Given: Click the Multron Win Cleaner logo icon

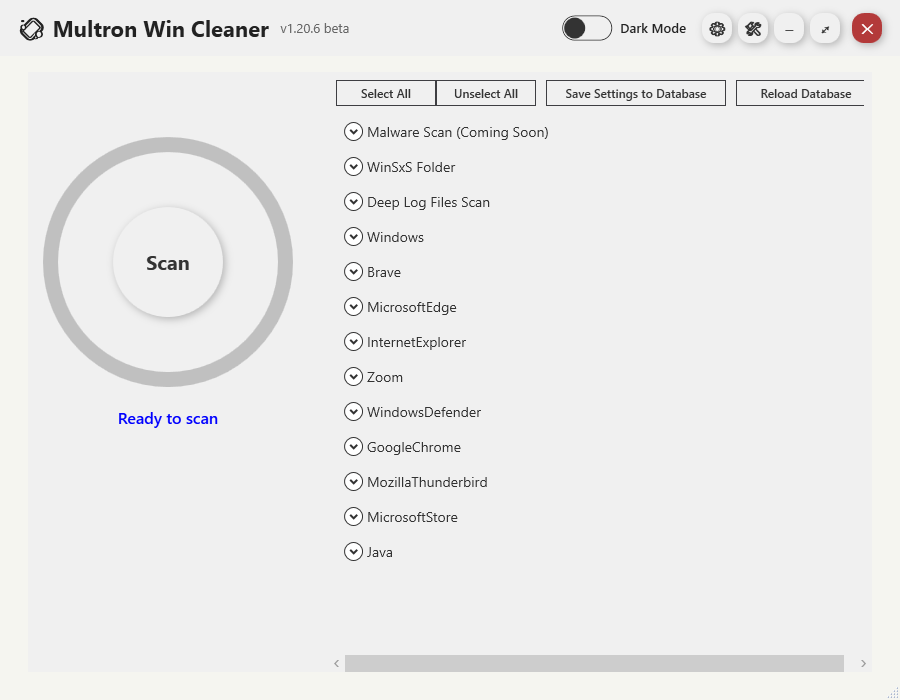Looking at the screenshot, I should 32,29.
